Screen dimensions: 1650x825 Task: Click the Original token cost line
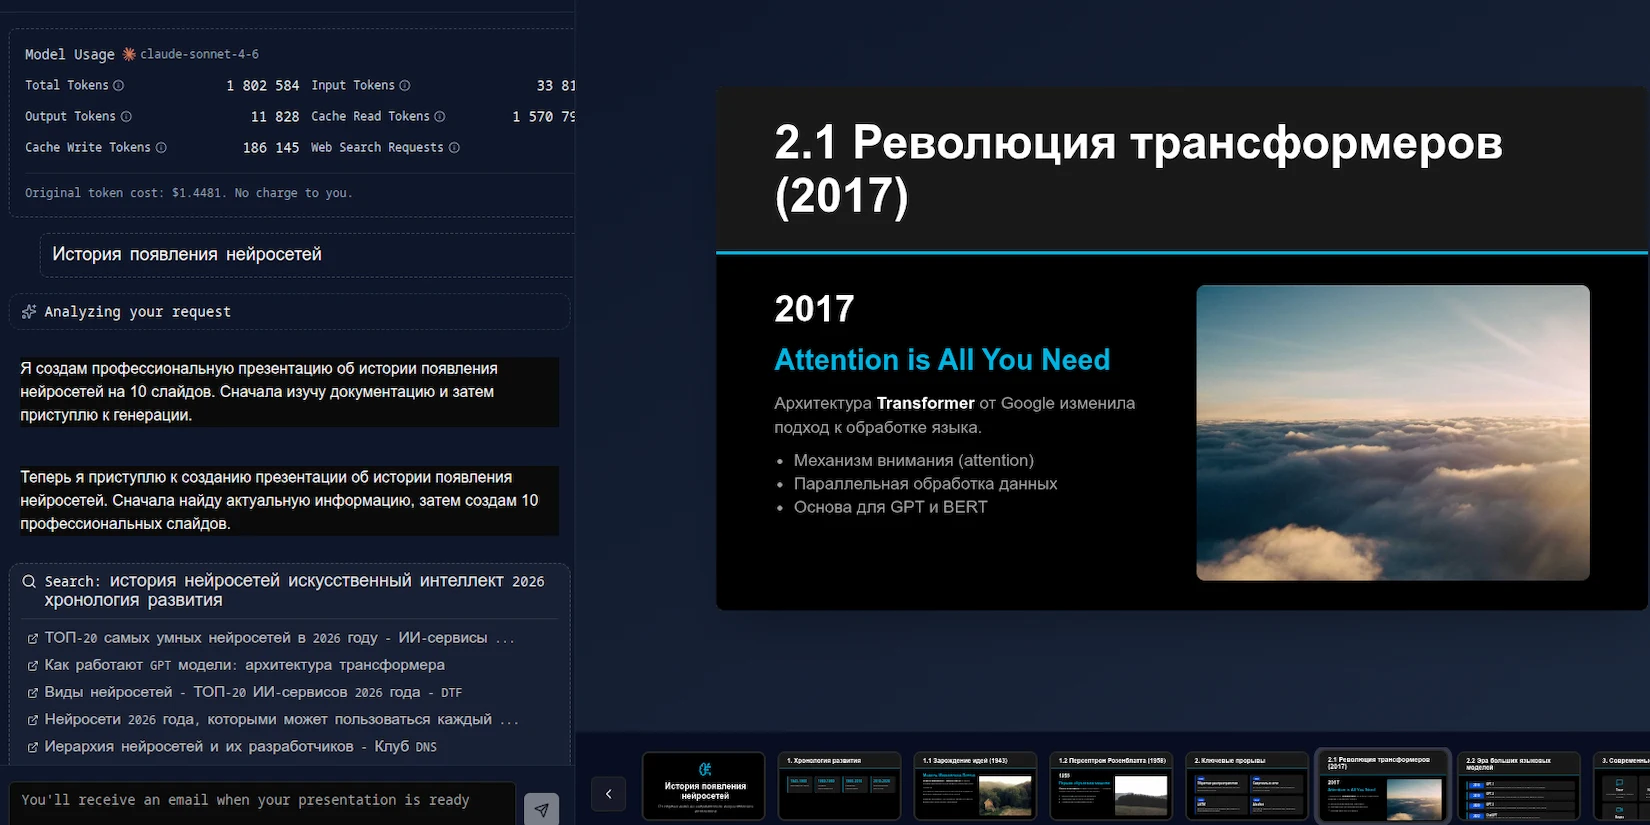[x=189, y=193]
